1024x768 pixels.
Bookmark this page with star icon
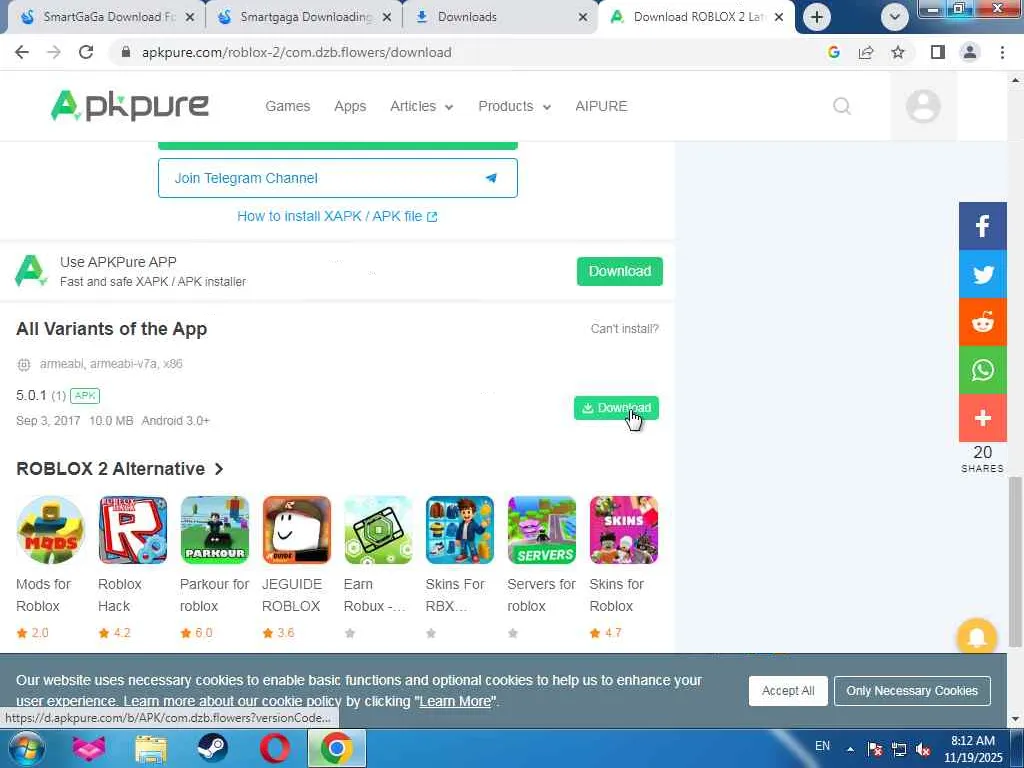(x=898, y=52)
